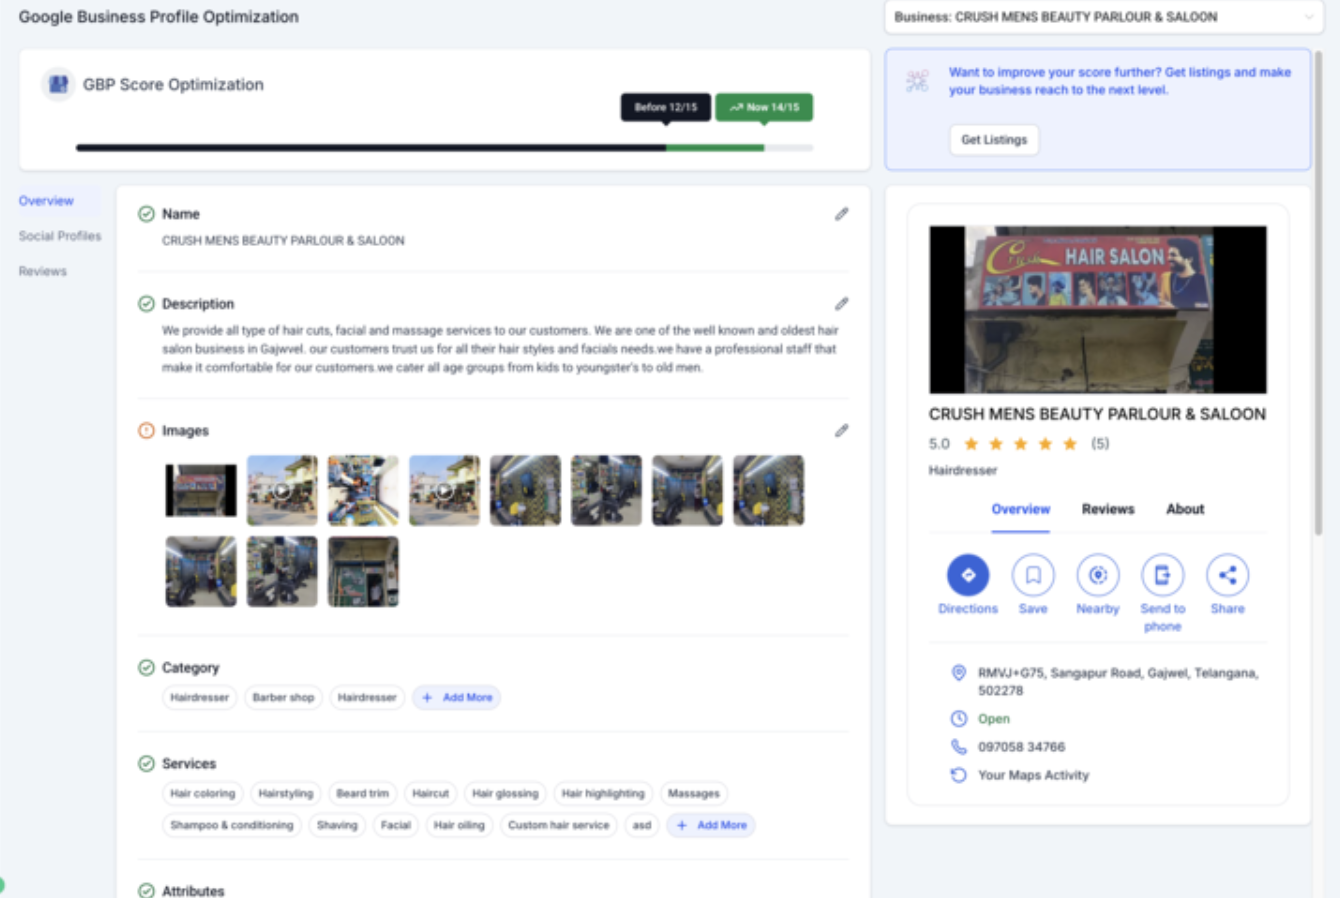Click the Hairstyling service chip

(285, 794)
